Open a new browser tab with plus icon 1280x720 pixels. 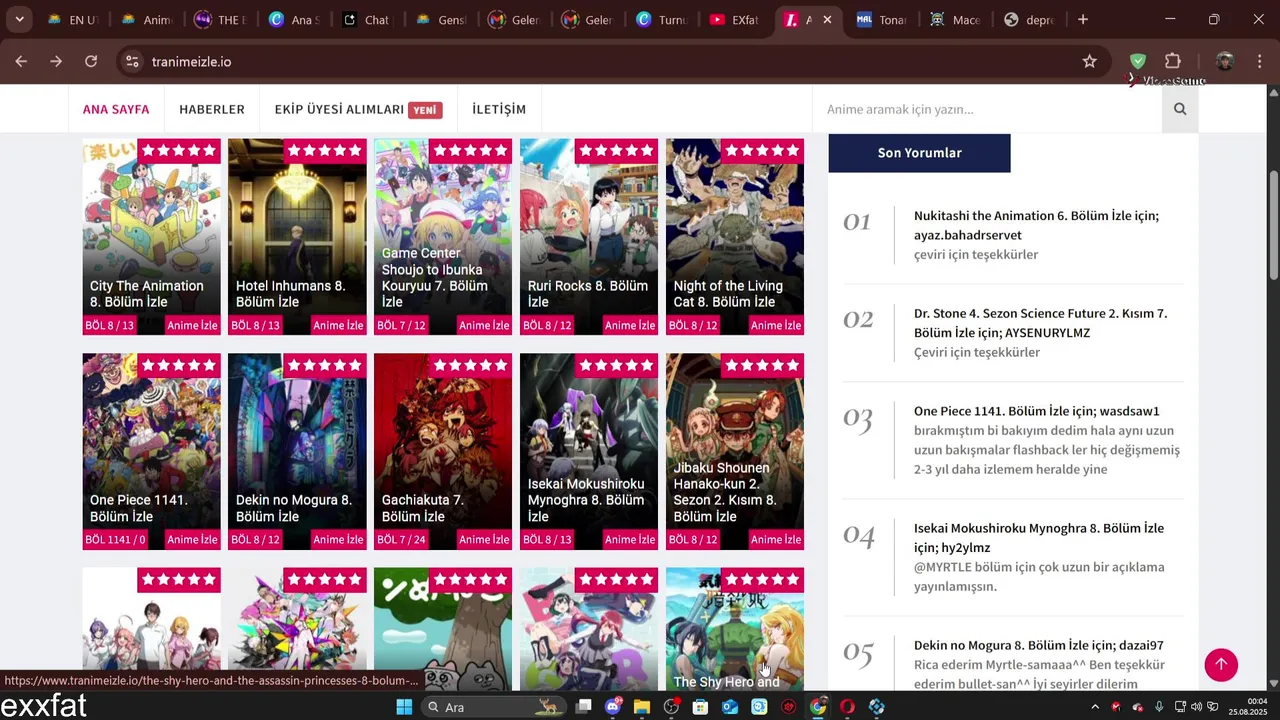[x=1082, y=19]
